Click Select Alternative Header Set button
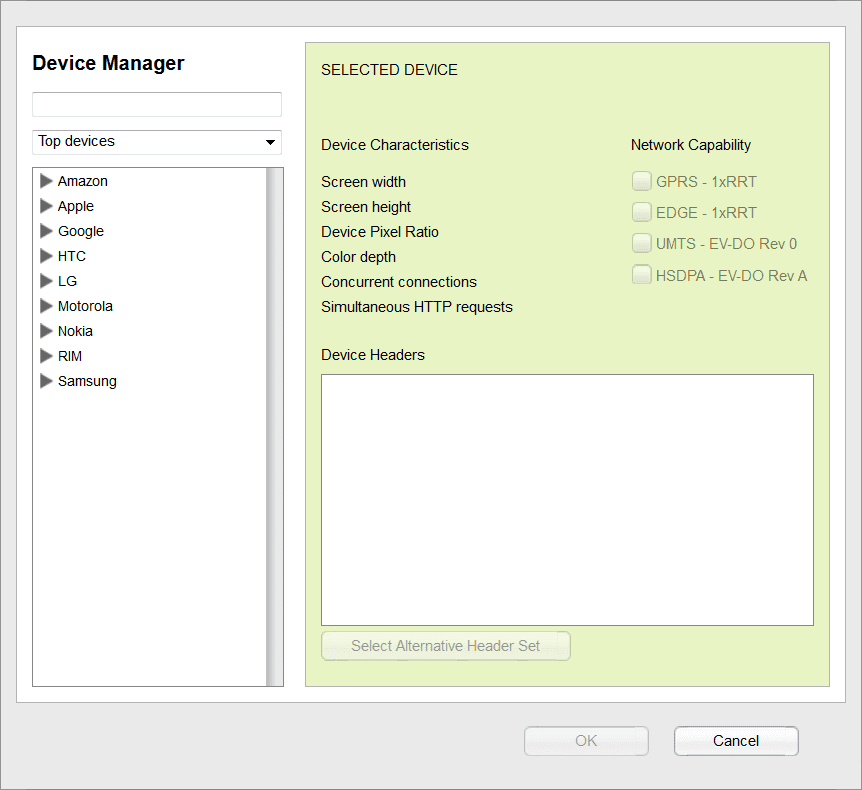Viewport: 862px width, 790px height. click(x=446, y=646)
